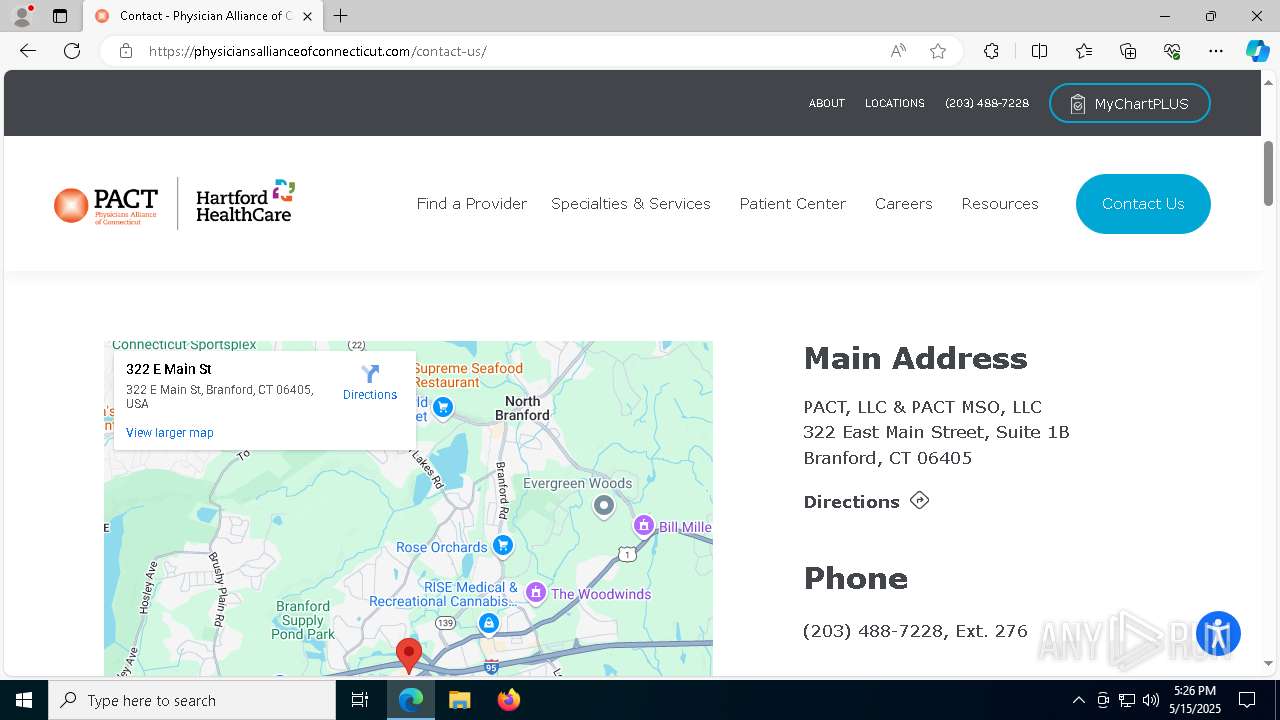Viewport: 1280px width, 720px height.
Task: Add this page to favorites star
Action: click(x=938, y=51)
